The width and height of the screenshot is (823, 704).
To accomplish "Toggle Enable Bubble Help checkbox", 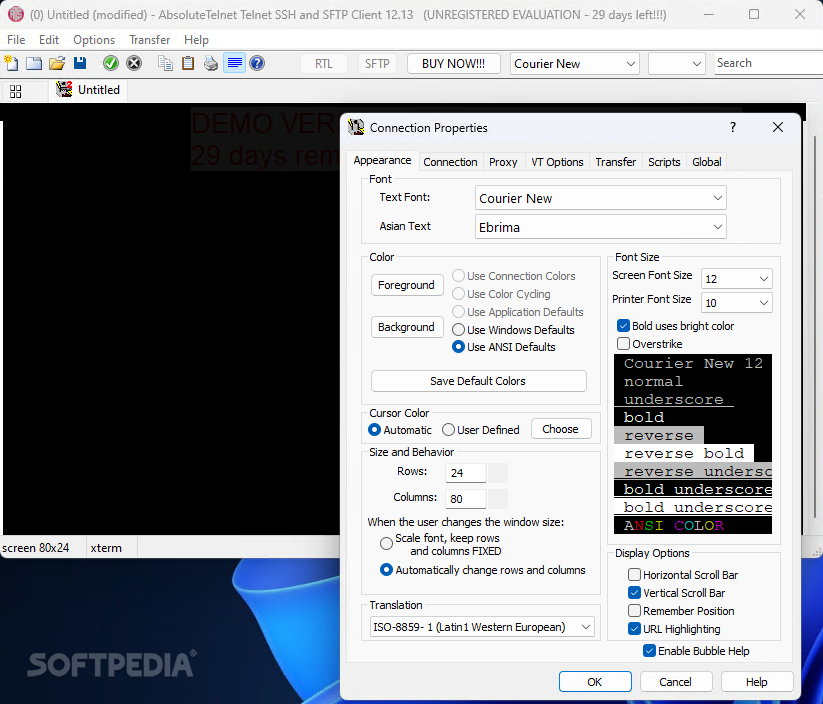I will [649, 651].
